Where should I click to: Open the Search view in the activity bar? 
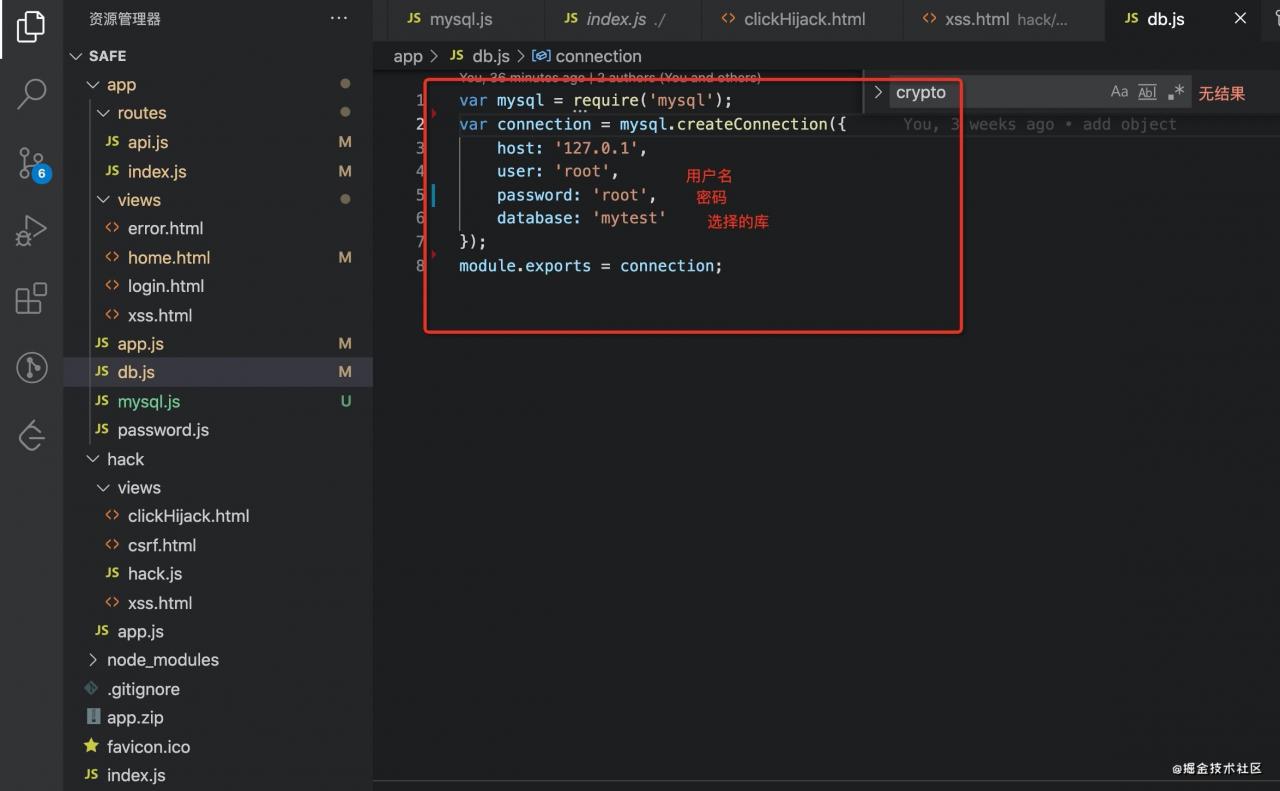click(x=30, y=93)
